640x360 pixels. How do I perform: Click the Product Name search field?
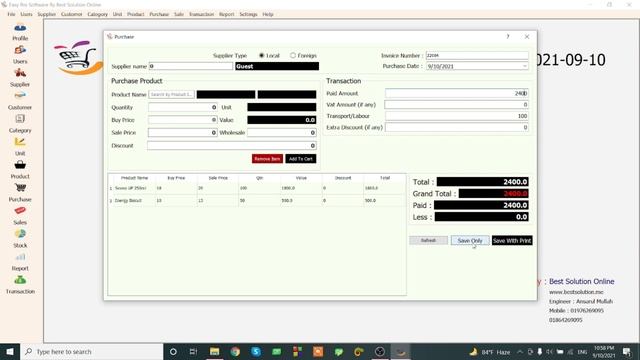(x=171, y=94)
